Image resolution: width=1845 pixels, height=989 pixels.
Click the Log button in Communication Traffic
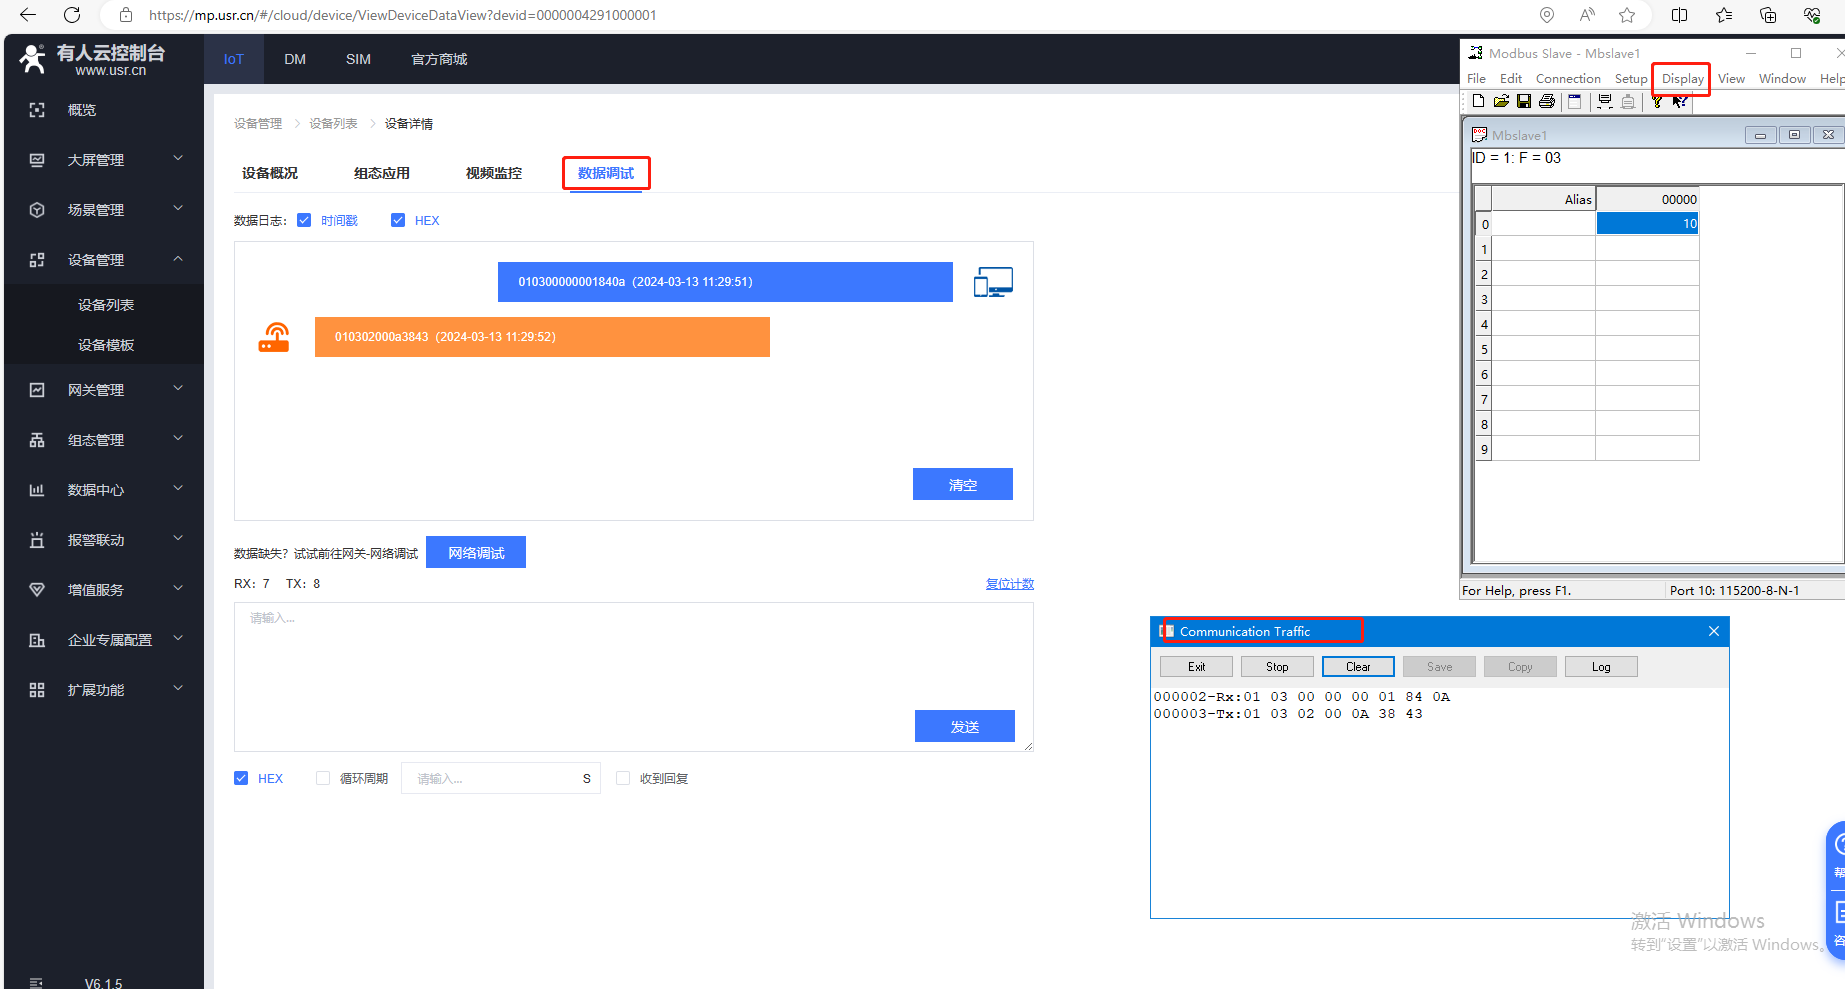click(1601, 667)
